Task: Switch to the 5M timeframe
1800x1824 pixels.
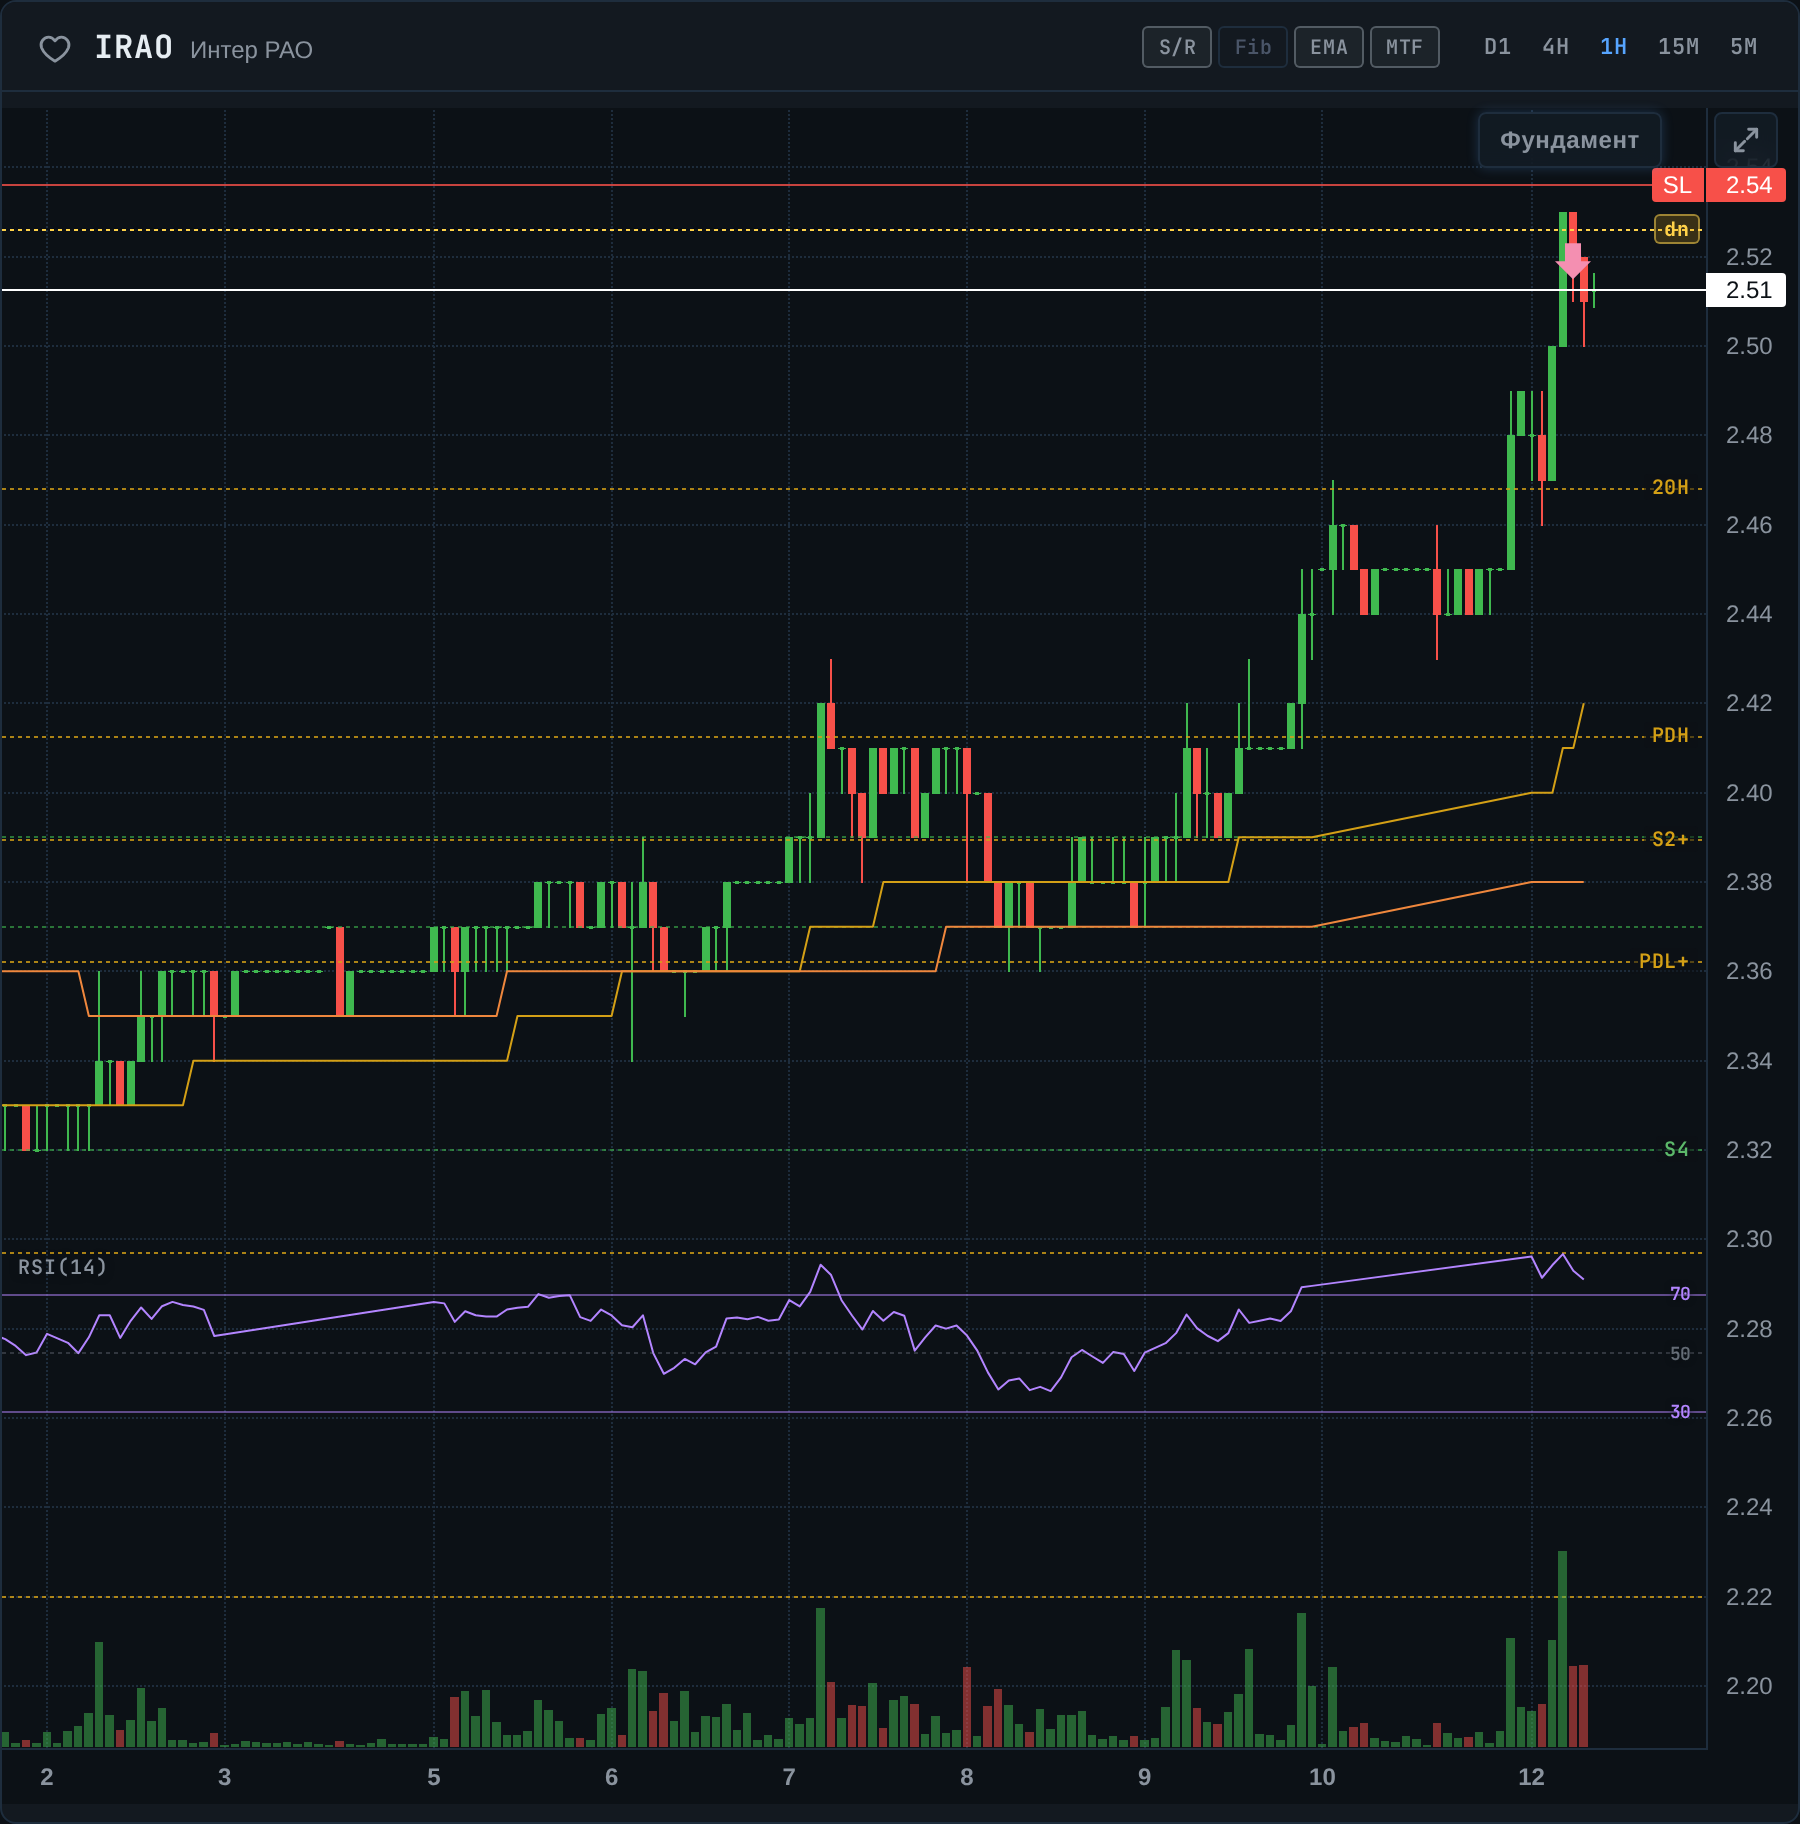Action: pos(1743,47)
